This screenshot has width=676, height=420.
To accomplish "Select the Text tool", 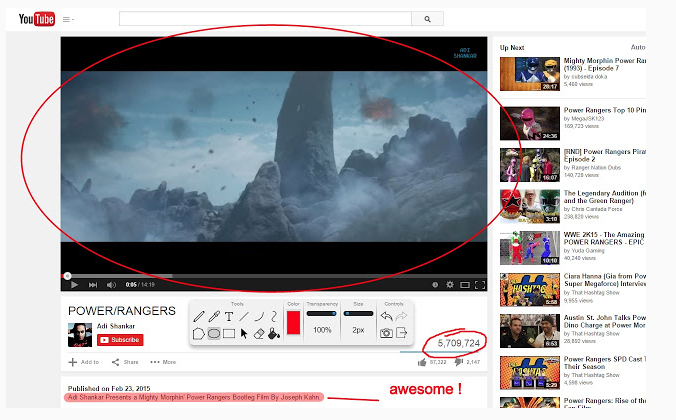I will point(229,317).
